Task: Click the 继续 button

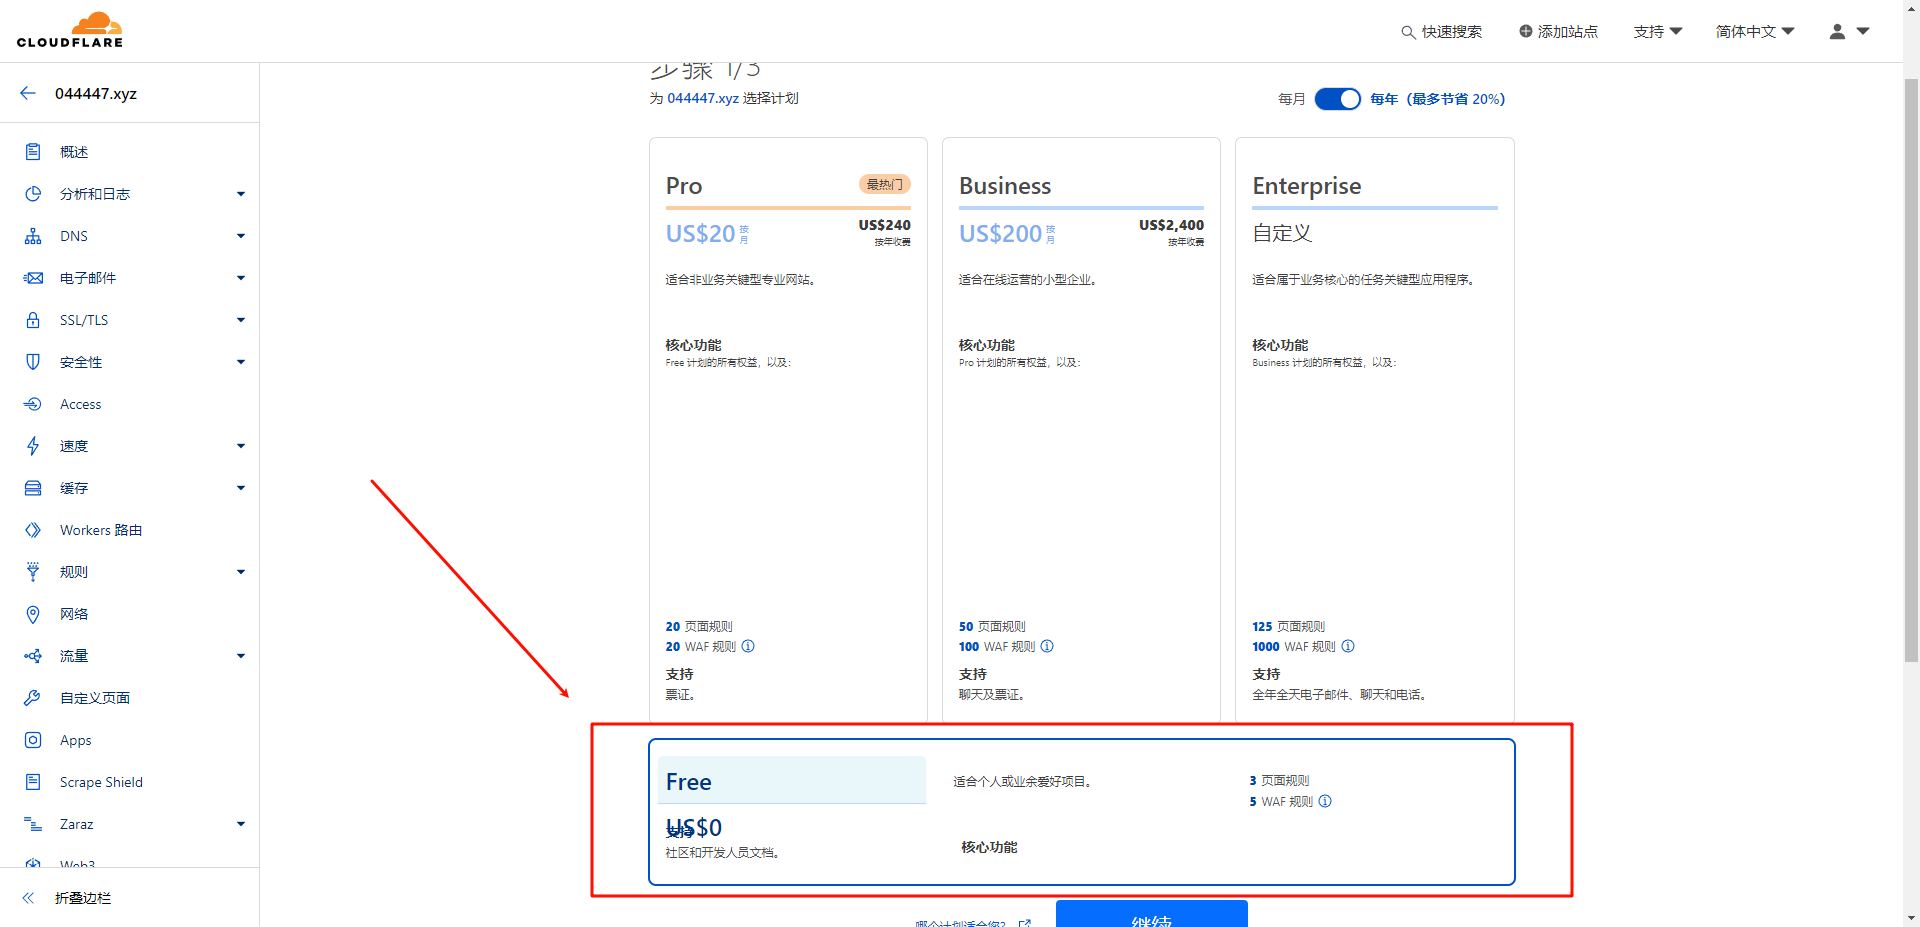Action: point(1151,918)
